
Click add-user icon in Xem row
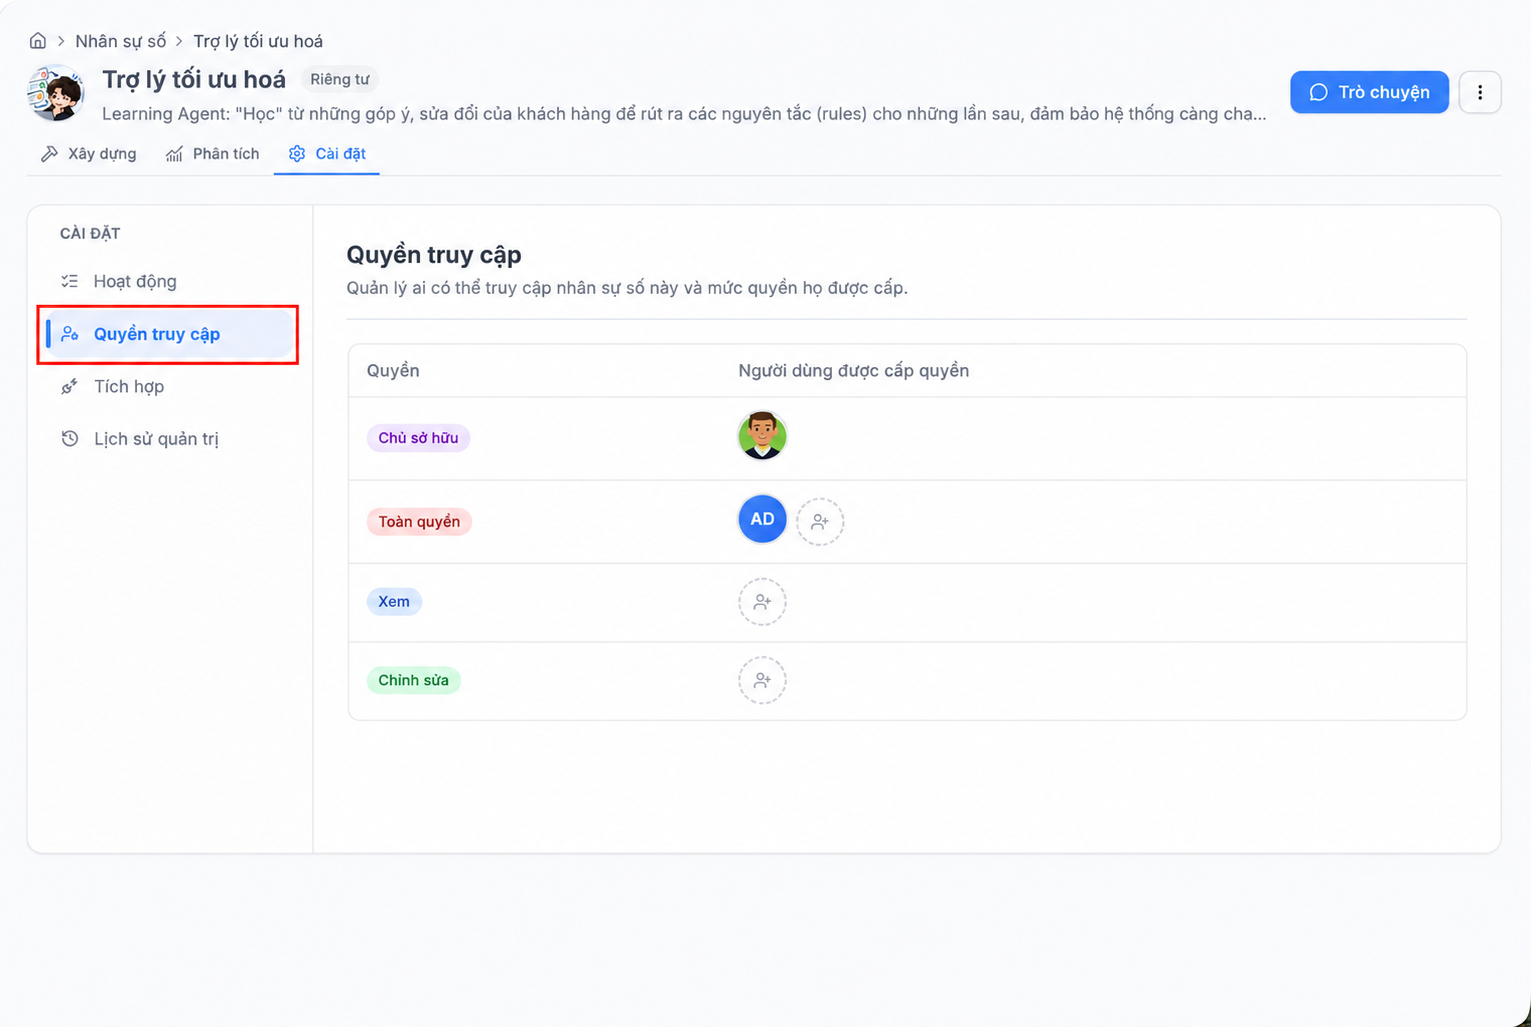pyautogui.click(x=762, y=602)
